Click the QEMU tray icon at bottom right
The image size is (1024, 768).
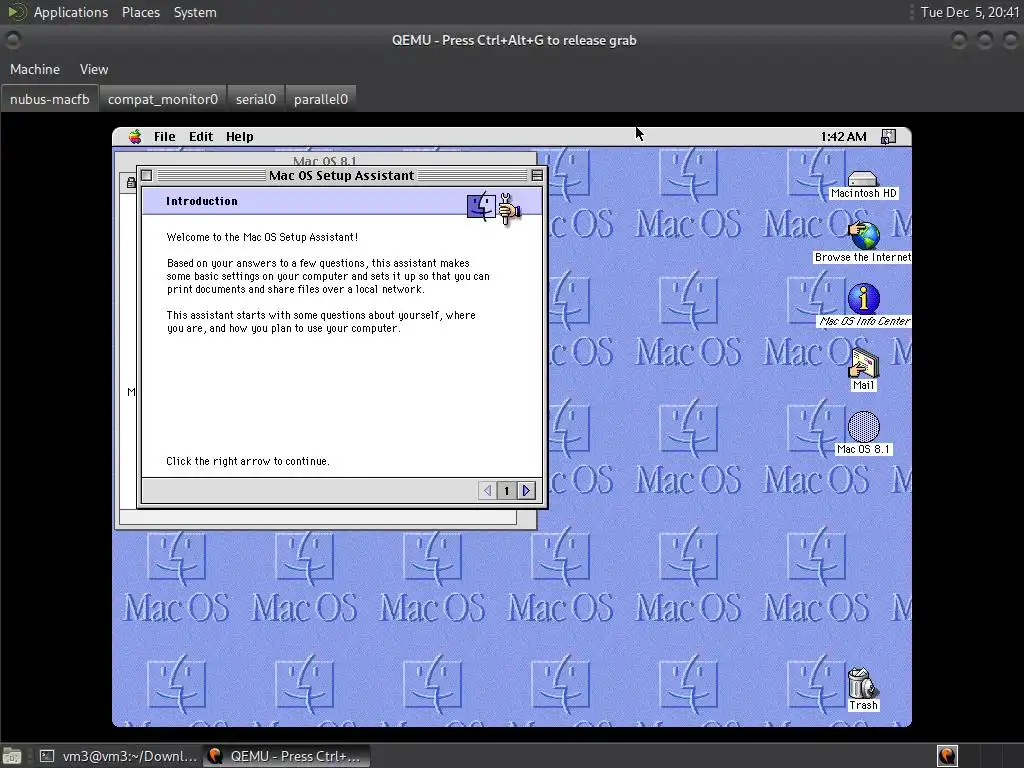click(947, 756)
